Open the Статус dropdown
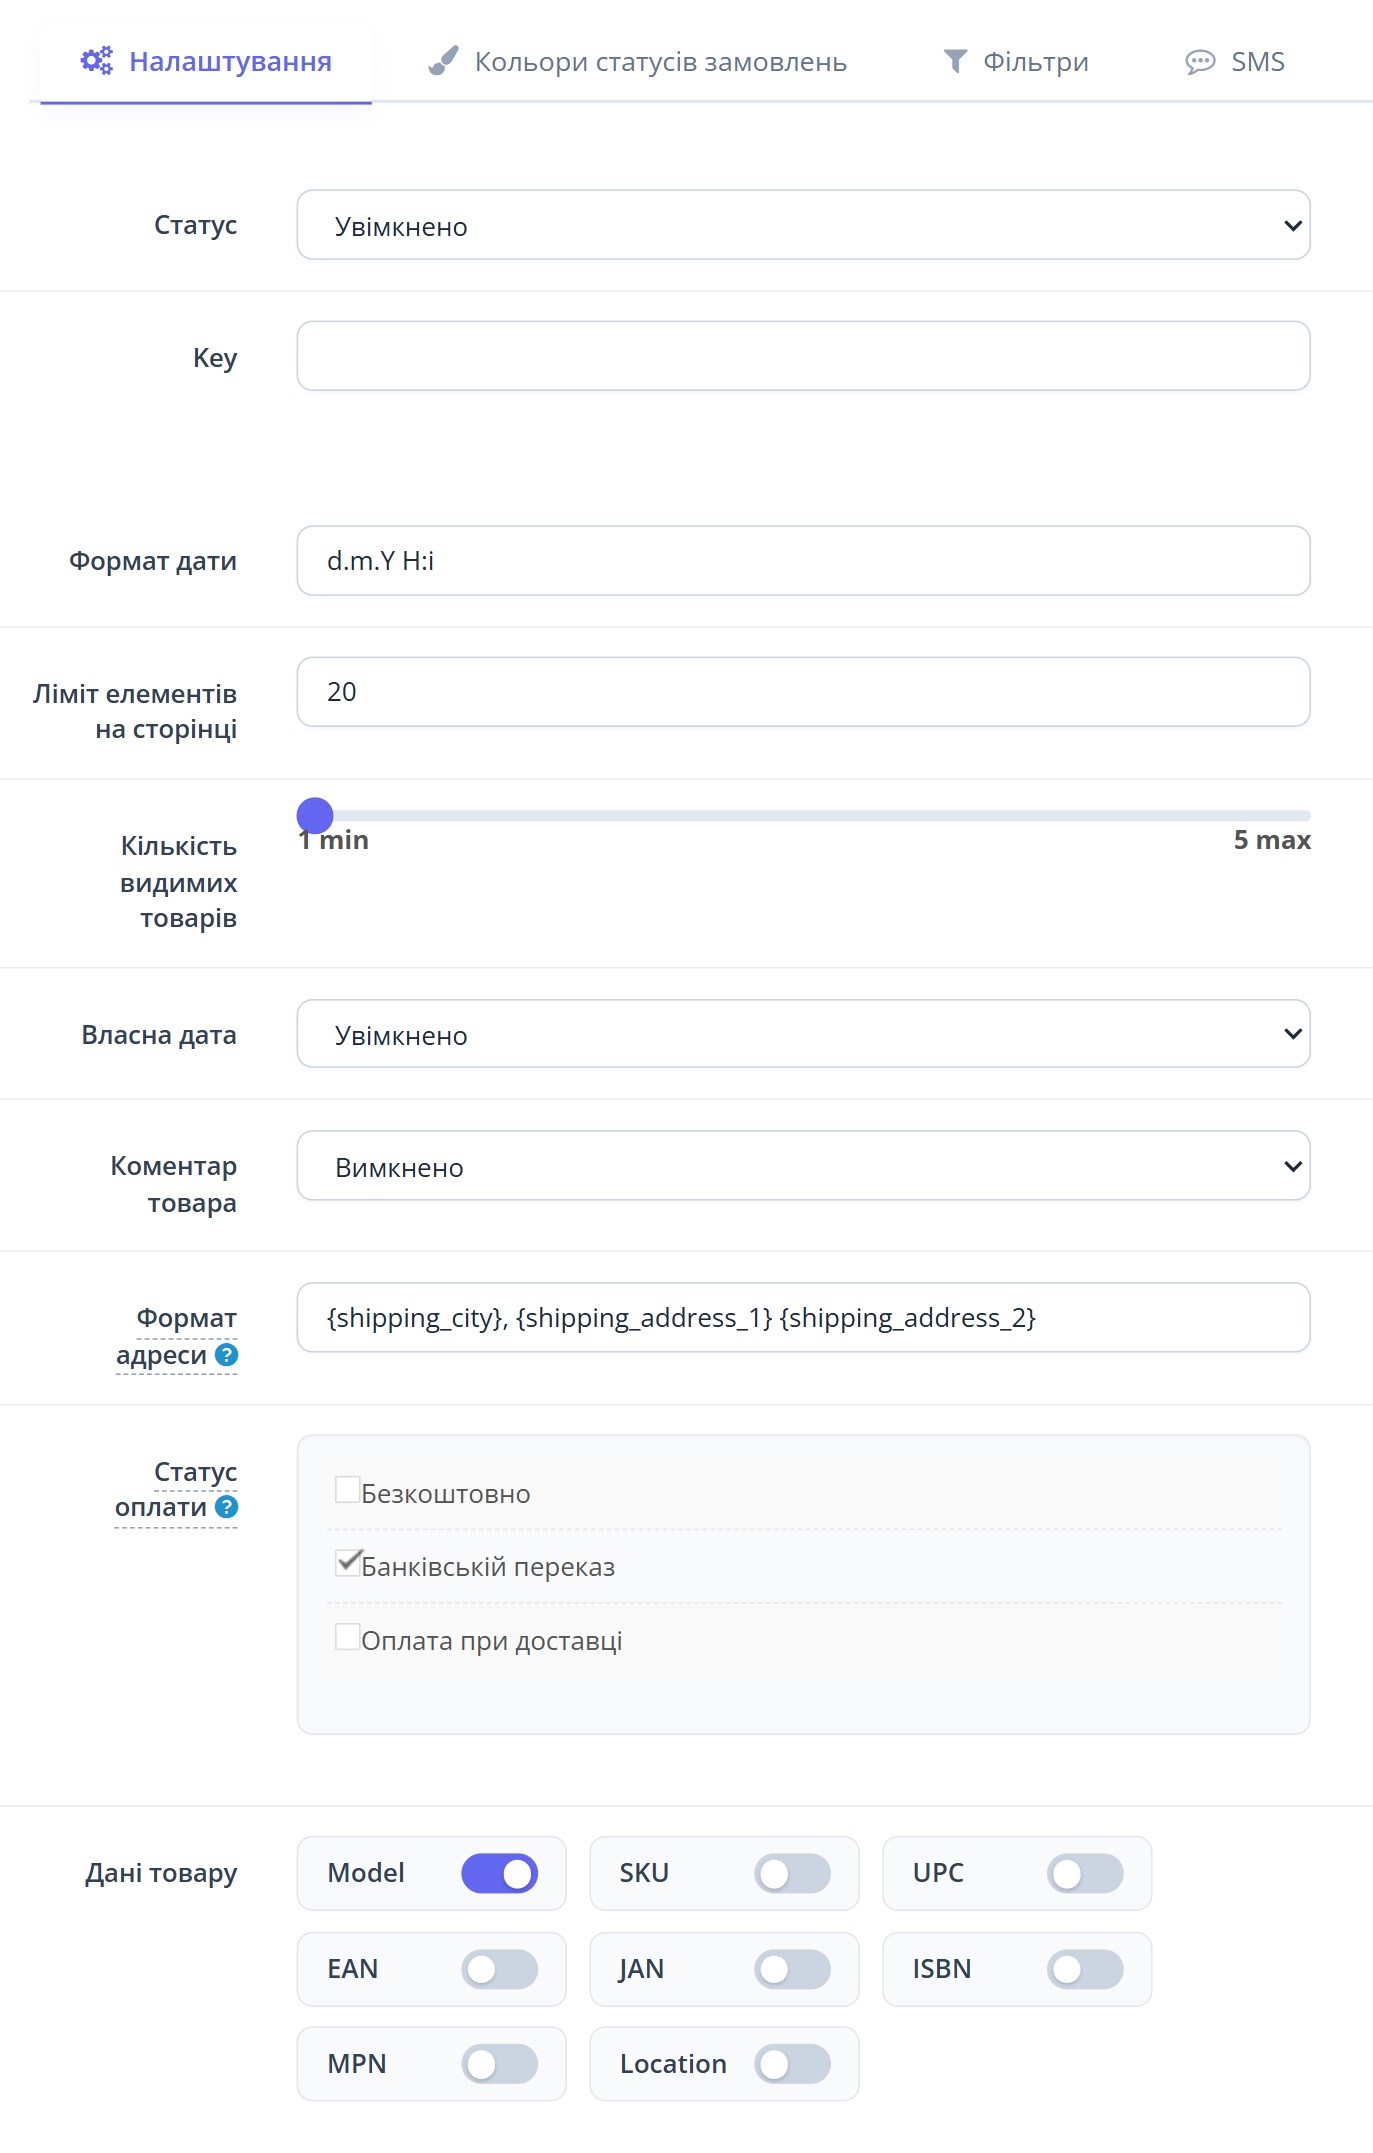The height and width of the screenshot is (2153, 1373). (x=803, y=225)
